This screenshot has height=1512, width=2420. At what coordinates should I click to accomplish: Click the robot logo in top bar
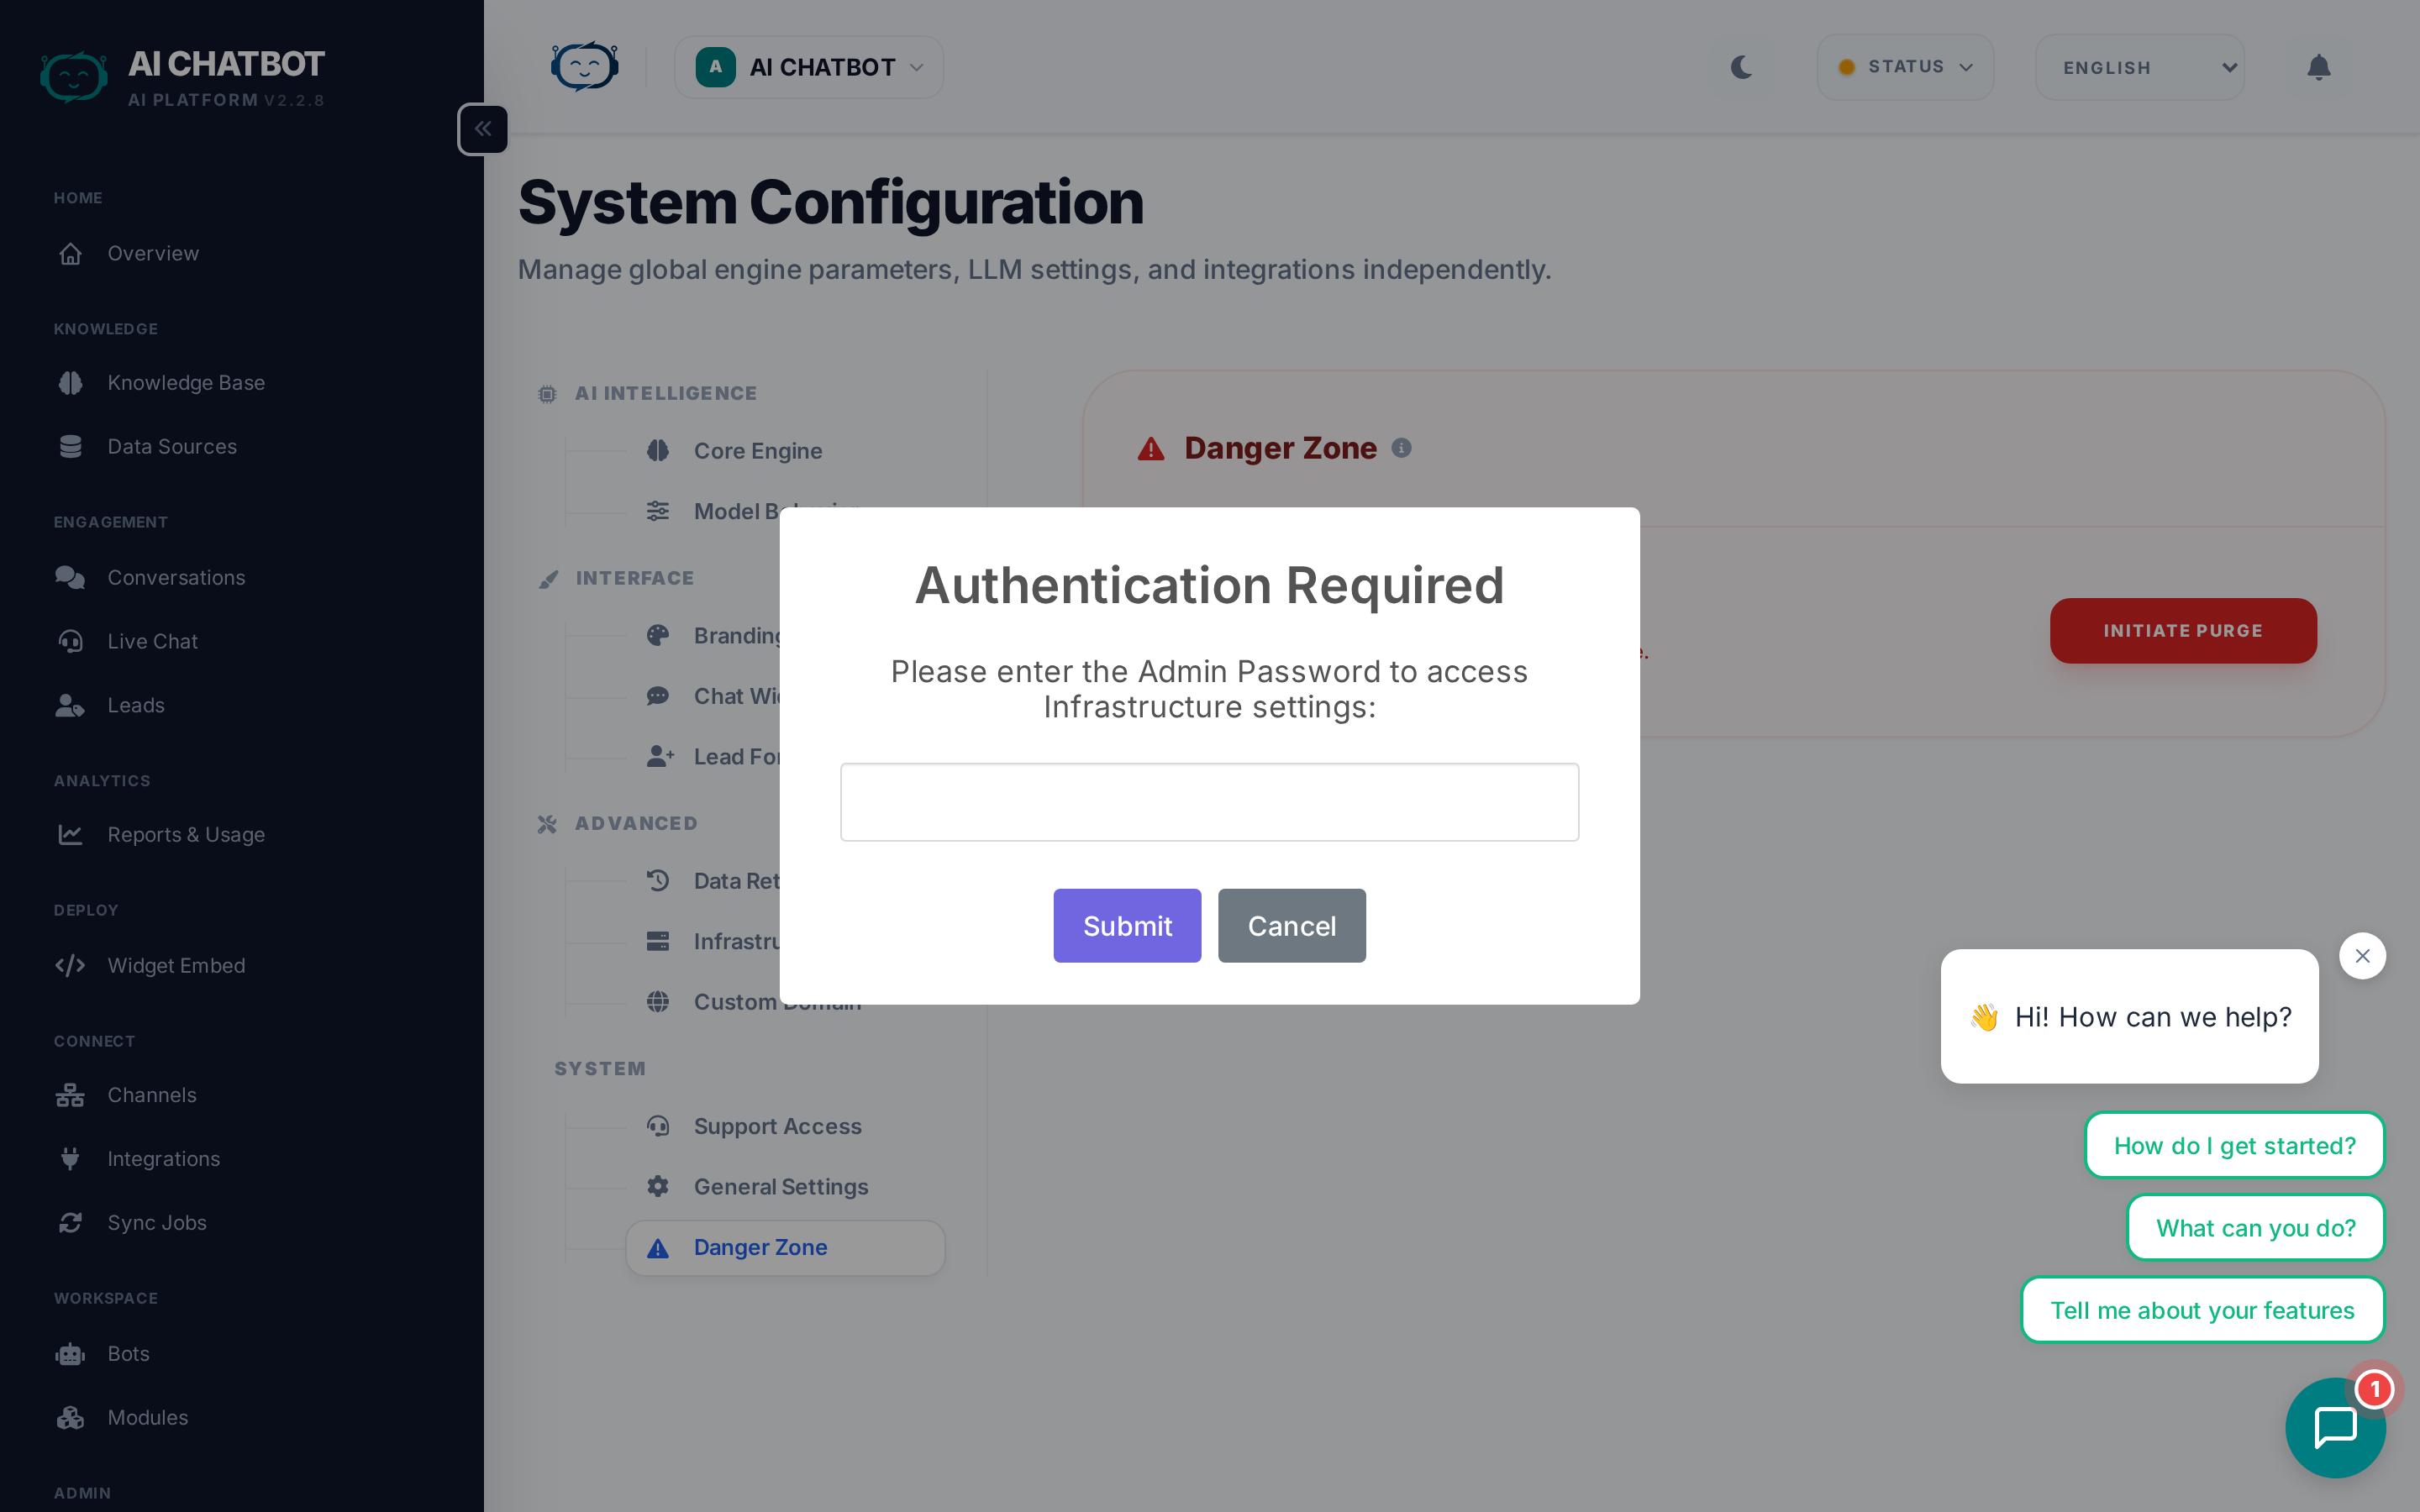tap(584, 67)
